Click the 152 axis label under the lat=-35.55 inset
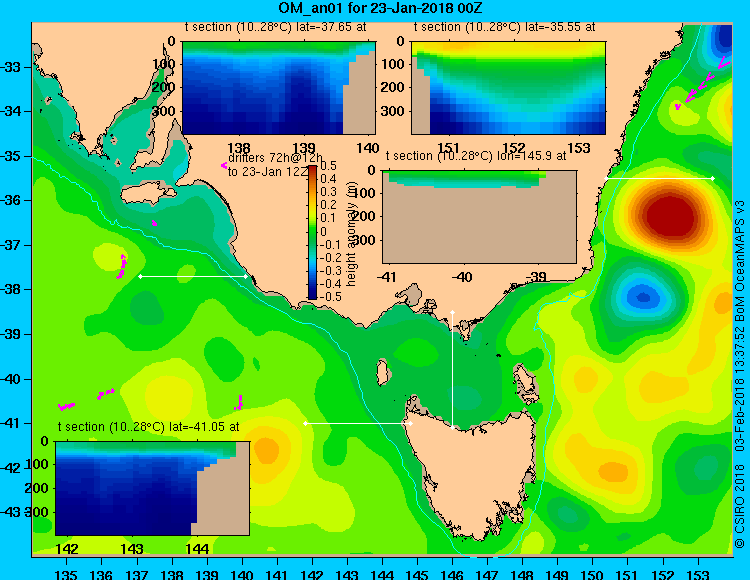 (x=513, y=148)
